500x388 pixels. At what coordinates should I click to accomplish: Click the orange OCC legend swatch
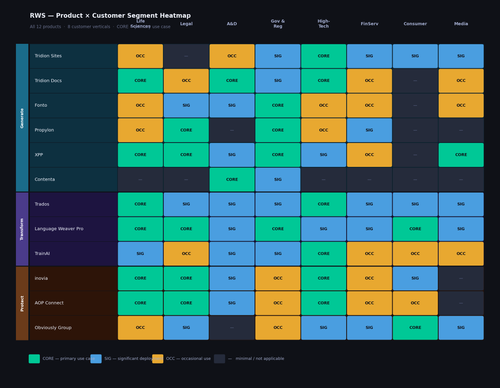(158, 359)
